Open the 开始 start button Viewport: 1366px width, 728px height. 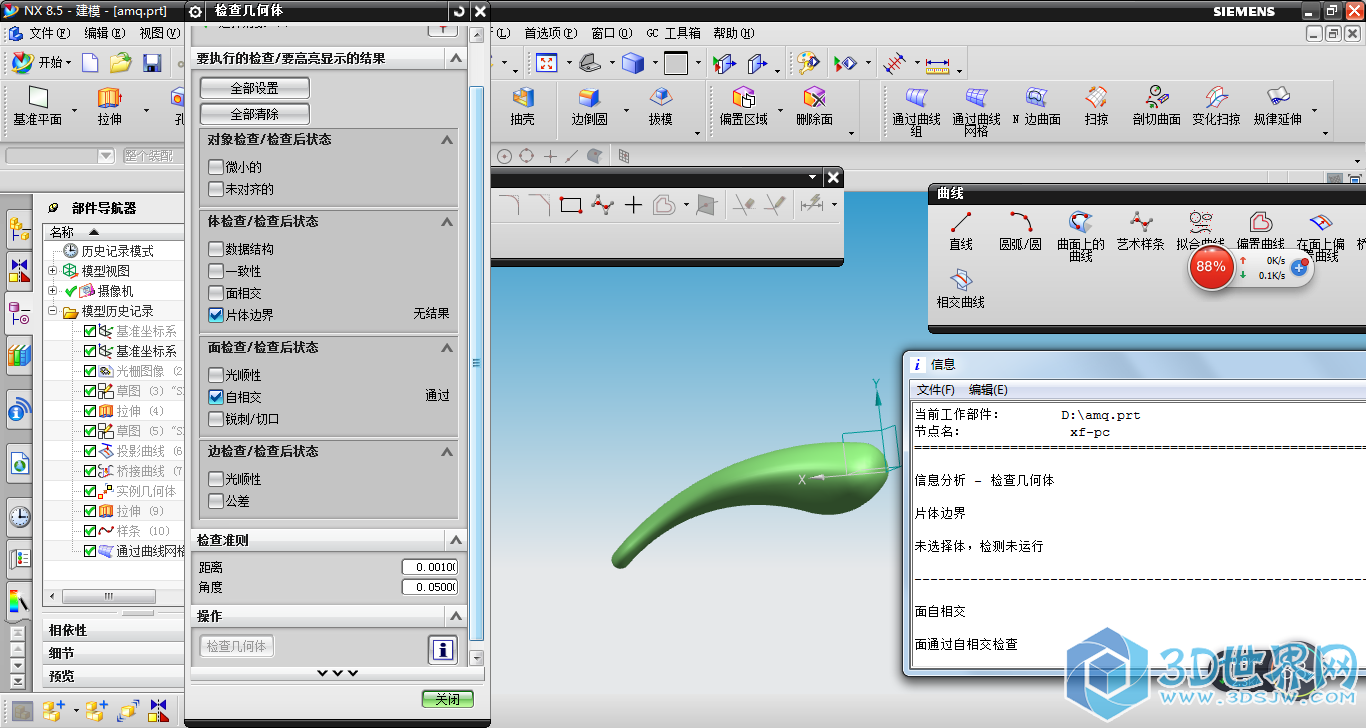(41, 63)
